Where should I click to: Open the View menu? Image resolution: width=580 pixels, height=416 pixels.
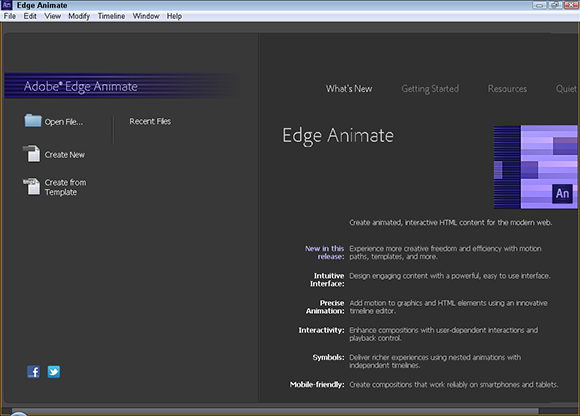53,16
